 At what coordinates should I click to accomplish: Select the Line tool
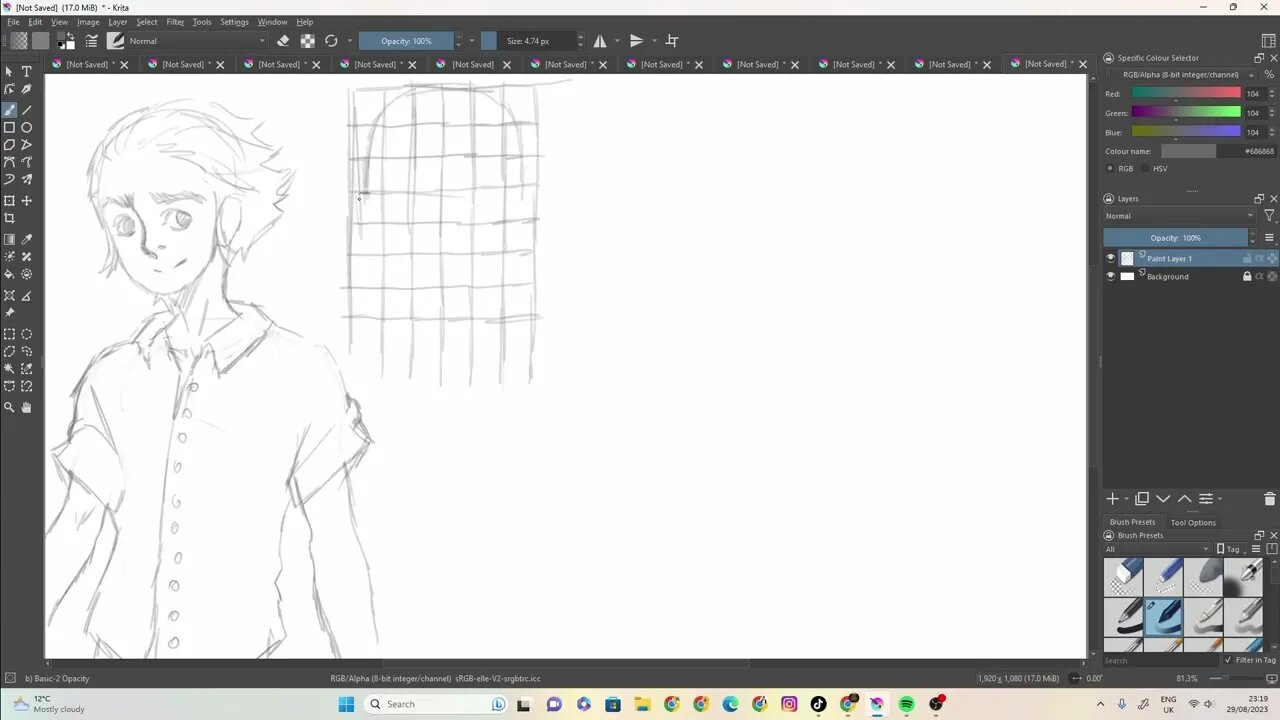27,110
